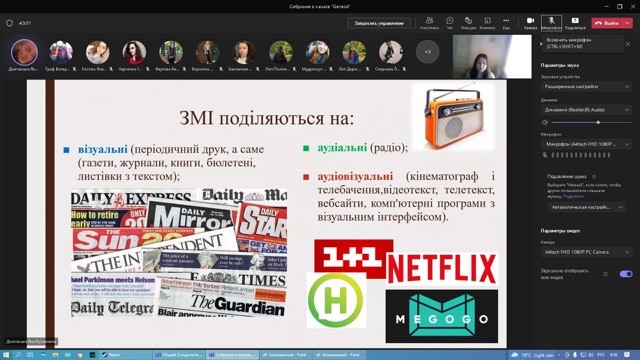640x360 pixels.
Task: Unmute the Микрофон microphone
Action: tap(551, 23)
